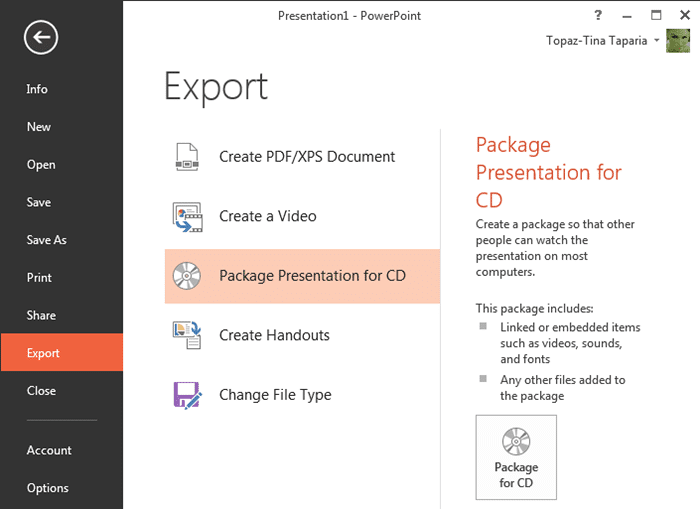Expand the account dropdown arrow by Topaz-Tina Taparia
Screen dimensions: 700x509
(x=657, y=40)
